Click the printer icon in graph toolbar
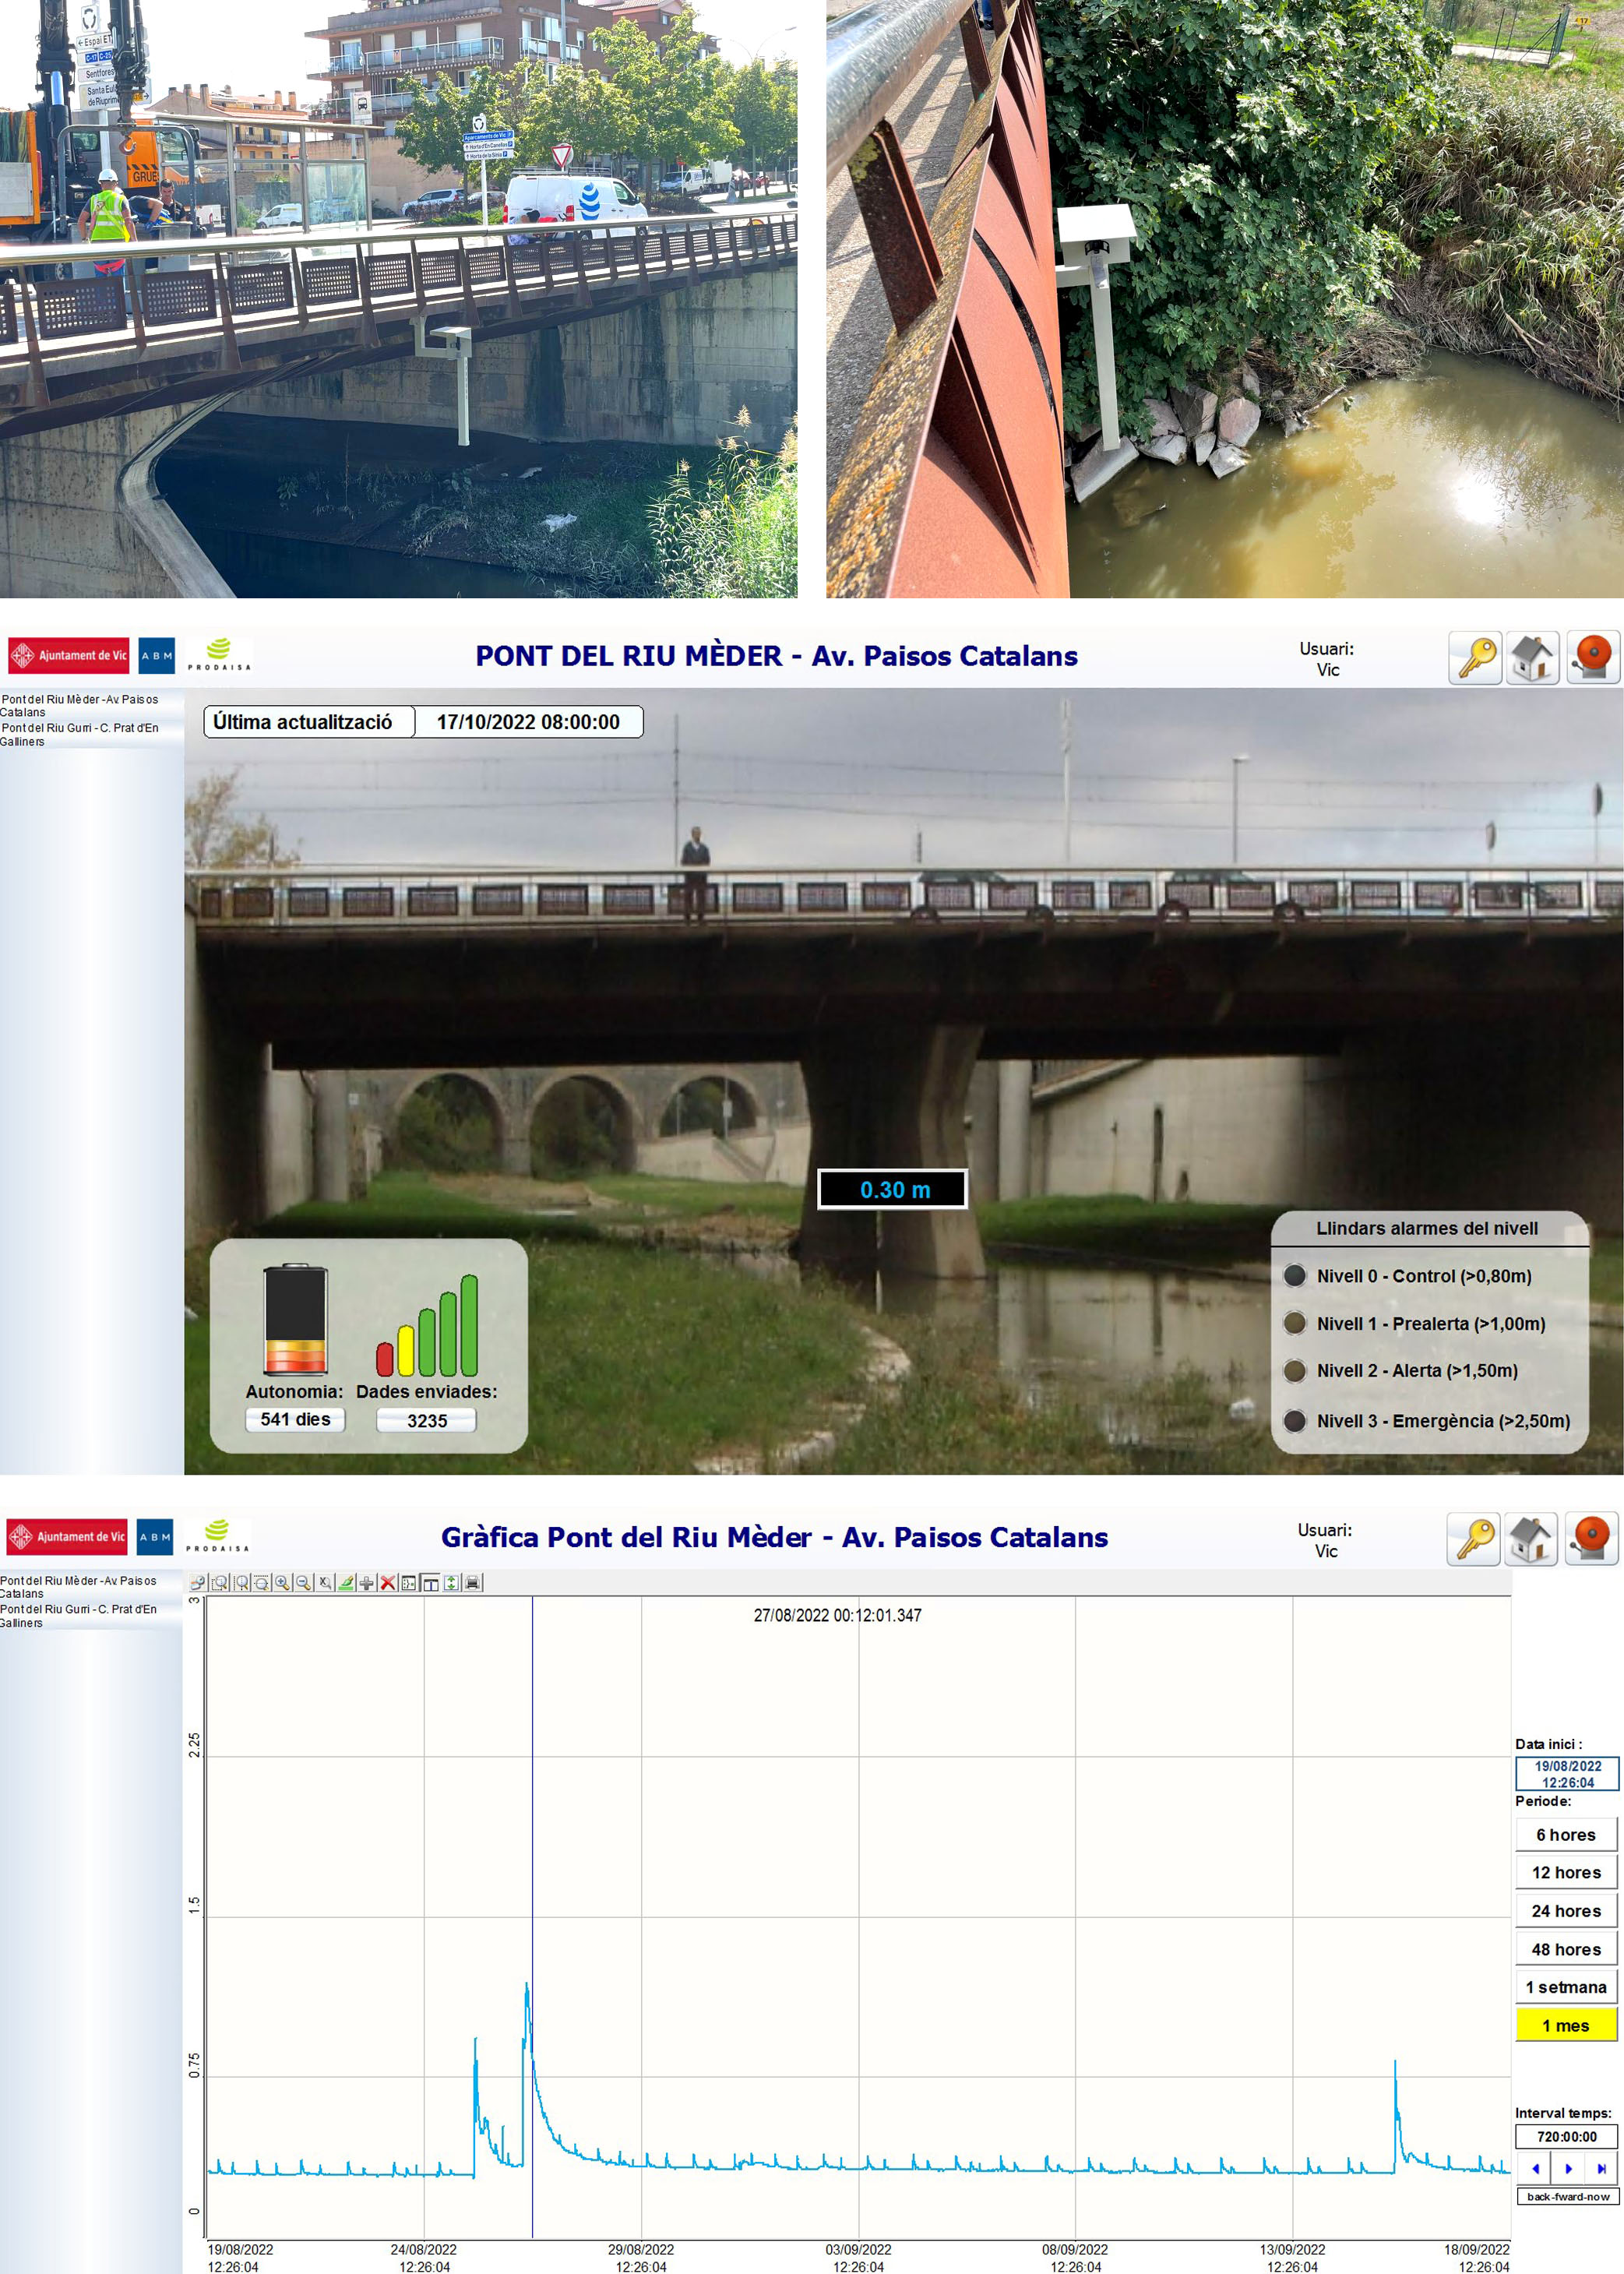 click(473, 1583)
